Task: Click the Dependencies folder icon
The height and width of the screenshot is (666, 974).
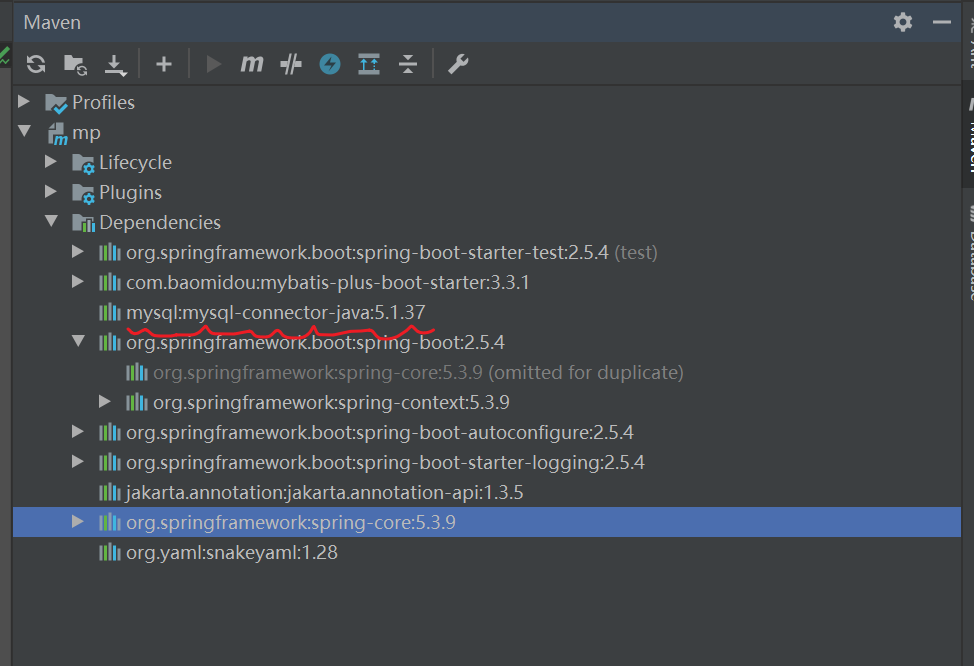Action: click(84, 222)
